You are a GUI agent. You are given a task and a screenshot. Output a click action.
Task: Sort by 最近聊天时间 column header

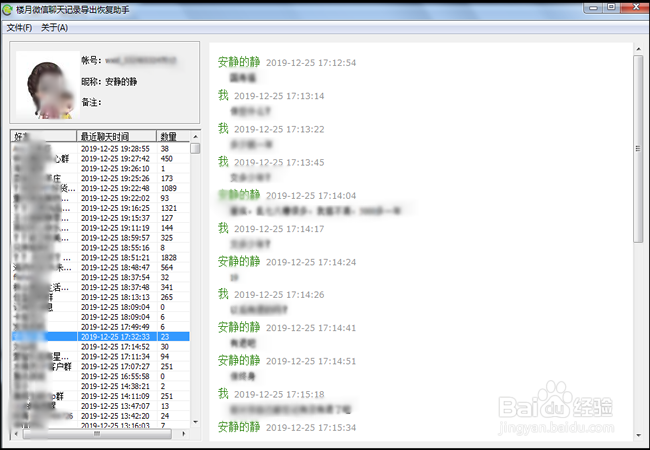pyautogui.click(x=116, y=136)
